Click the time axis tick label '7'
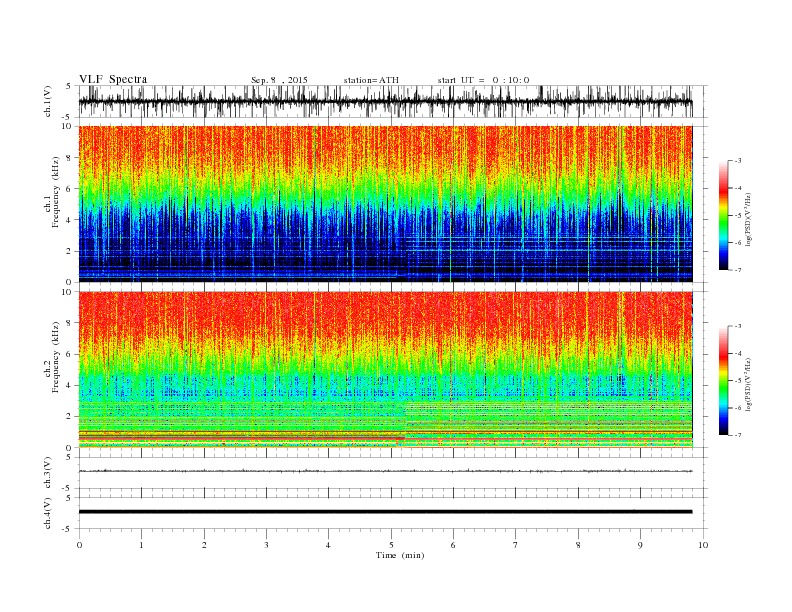Screen dimensions: 792x612 [516, 545]
